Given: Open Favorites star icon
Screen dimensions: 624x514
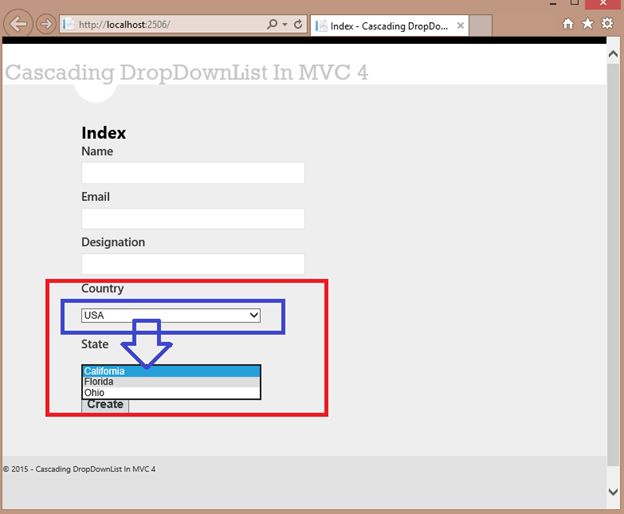Looking at the screenshot, I should click(587, 24).
